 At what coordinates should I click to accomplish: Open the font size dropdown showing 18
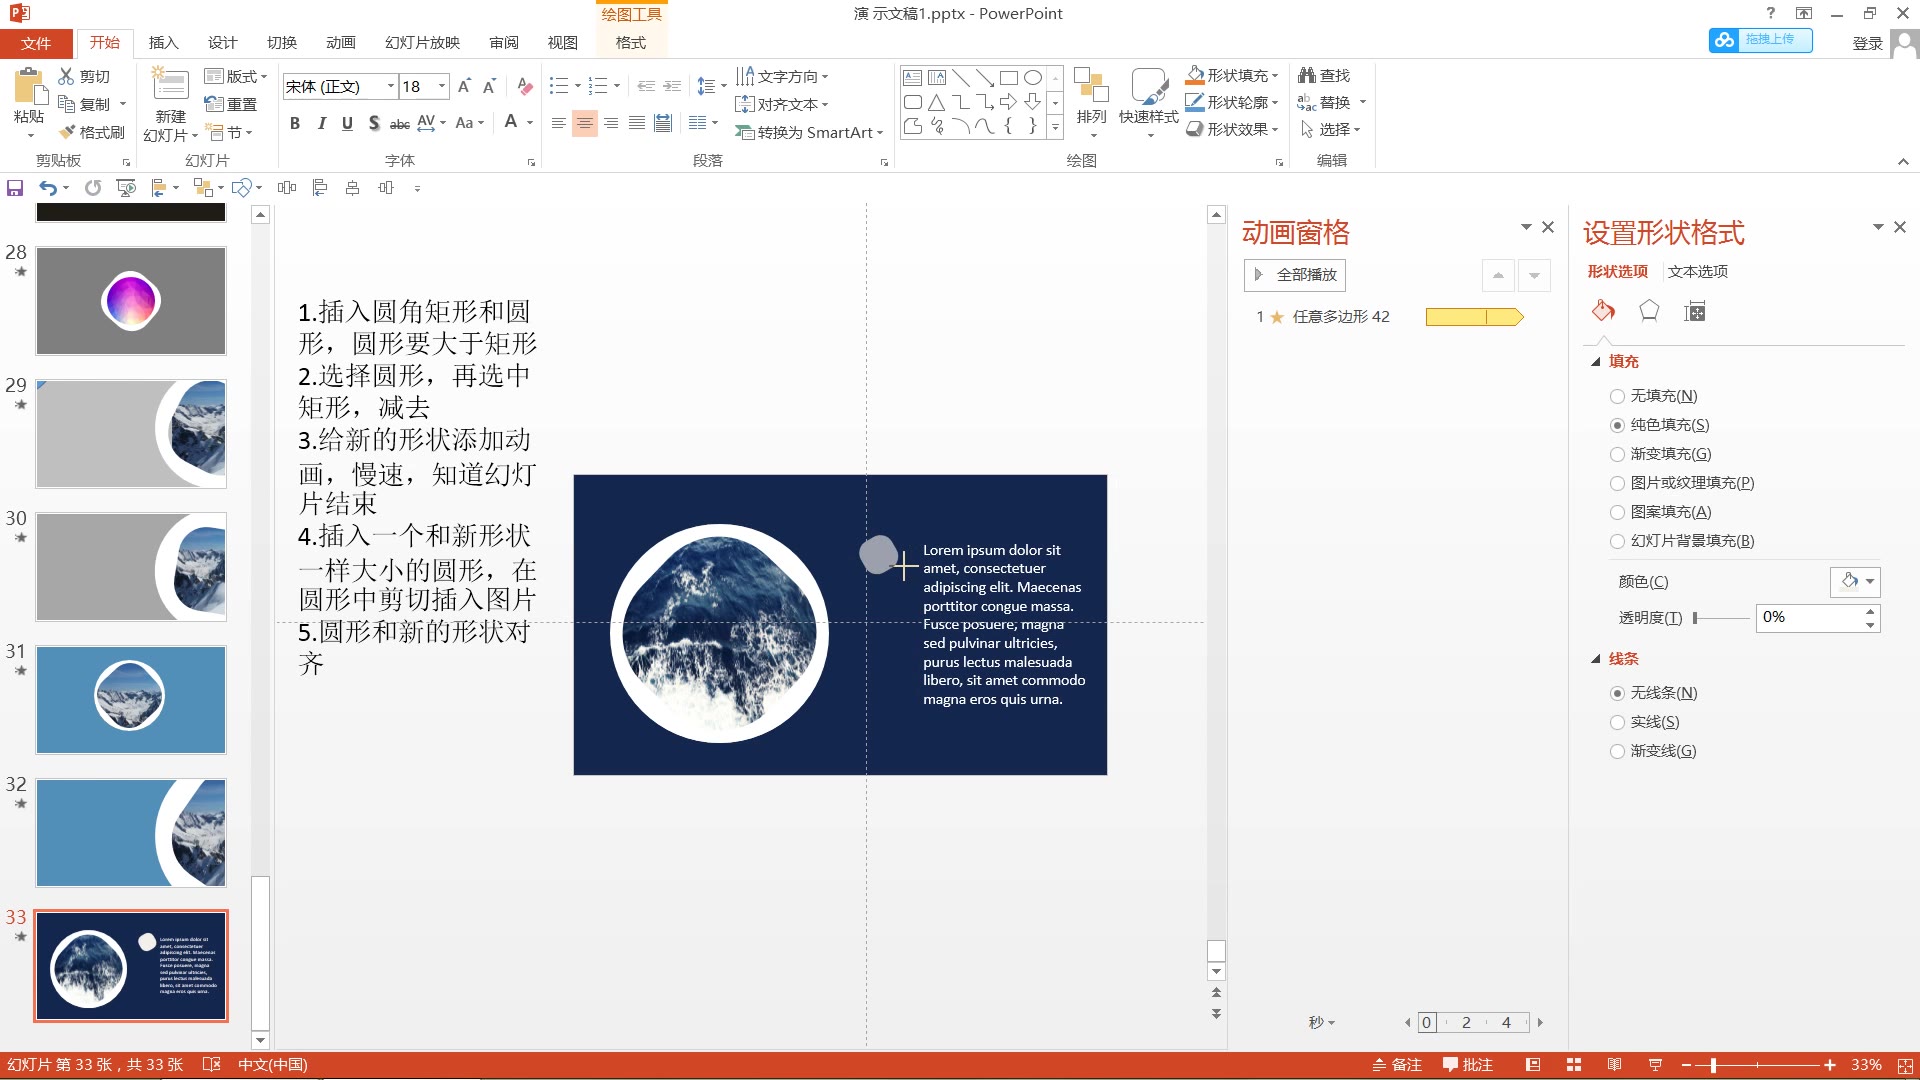441,86
